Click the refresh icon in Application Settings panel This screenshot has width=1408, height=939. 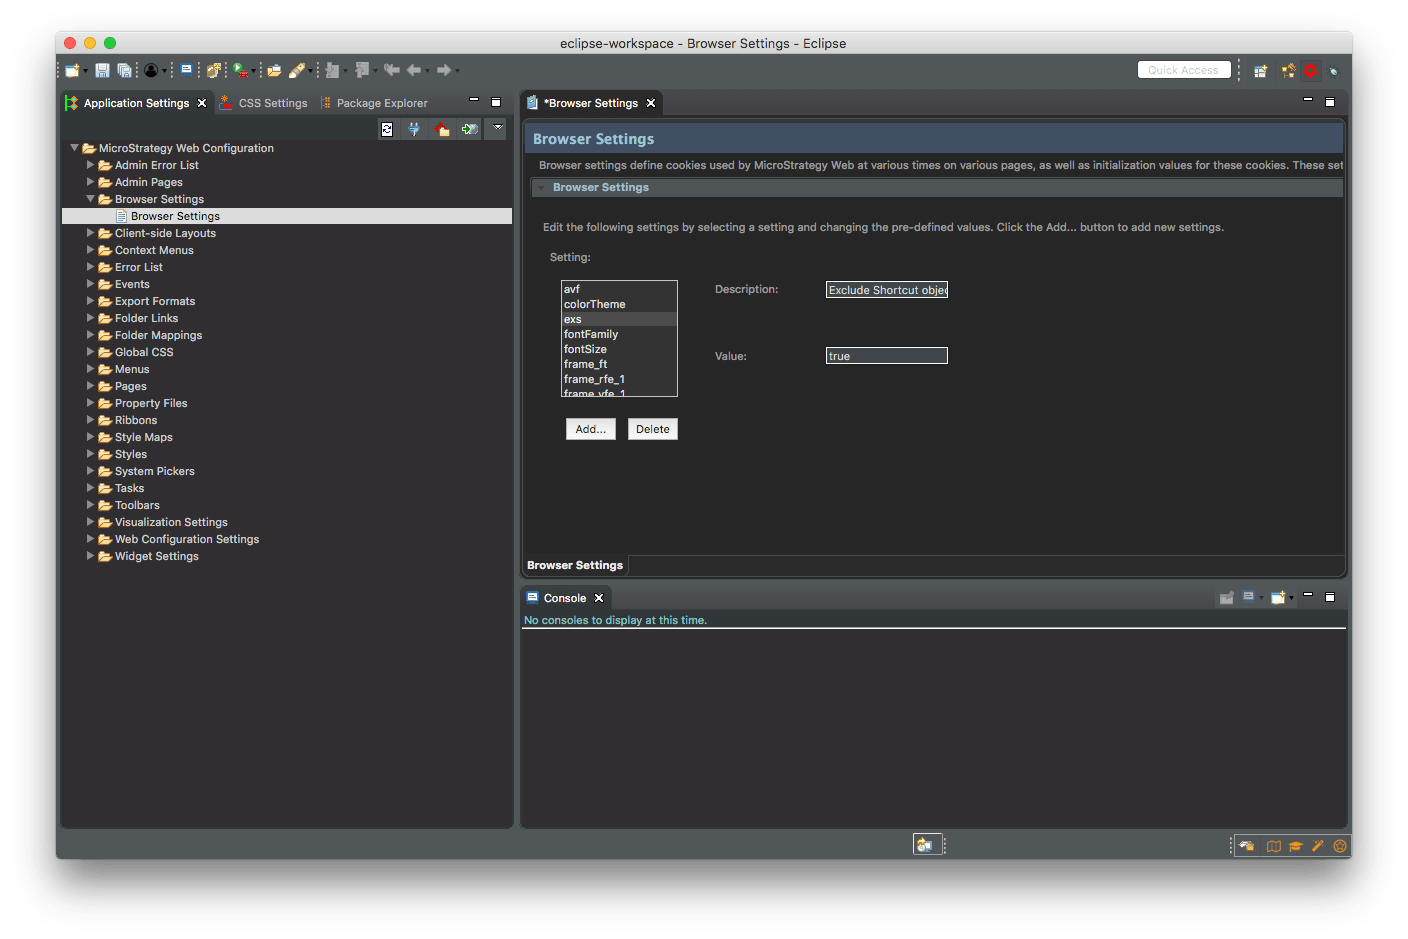pyautogui.click(x=387, y=129)
